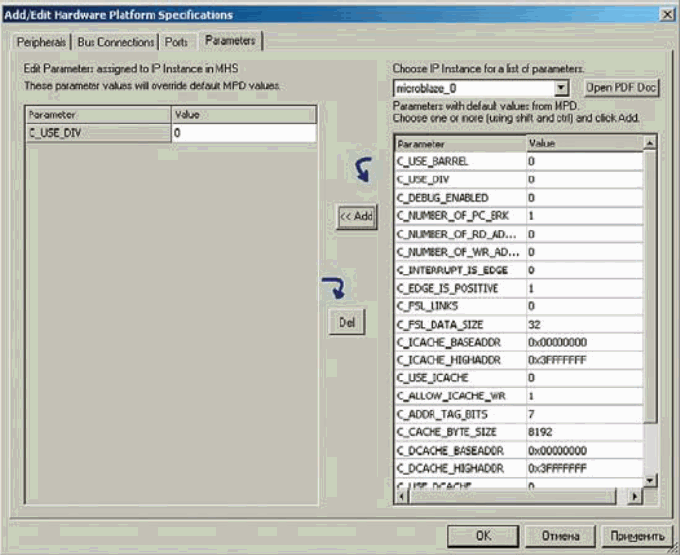Select the Ports tab

(177, 42)
